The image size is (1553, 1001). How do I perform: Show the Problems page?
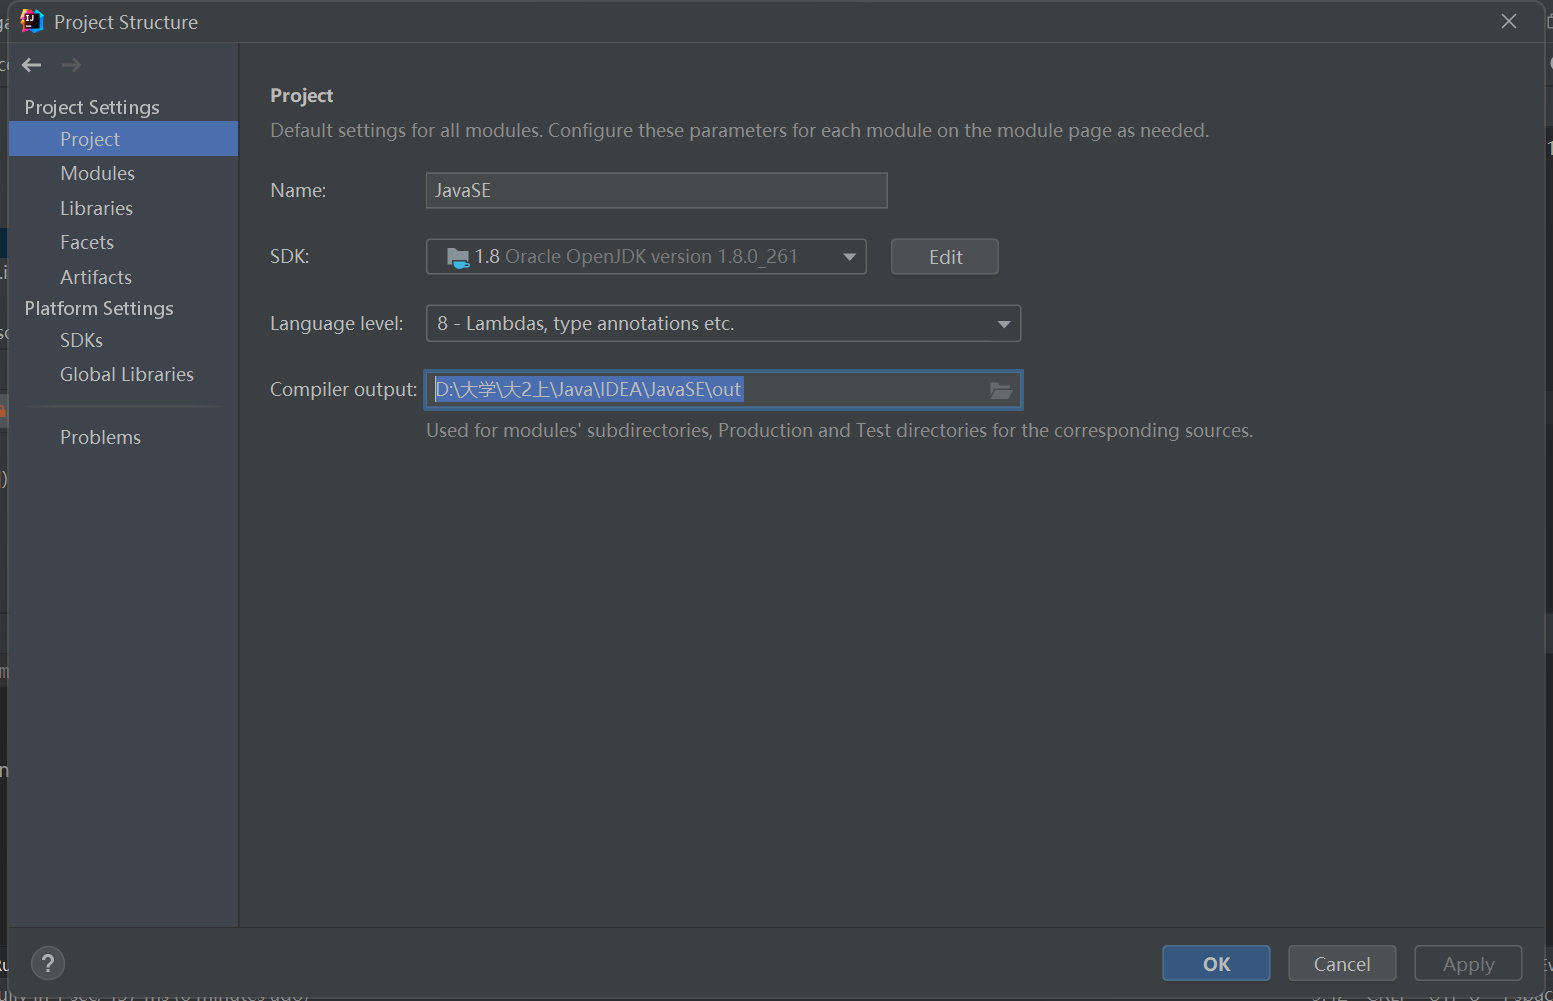point(100,437)
